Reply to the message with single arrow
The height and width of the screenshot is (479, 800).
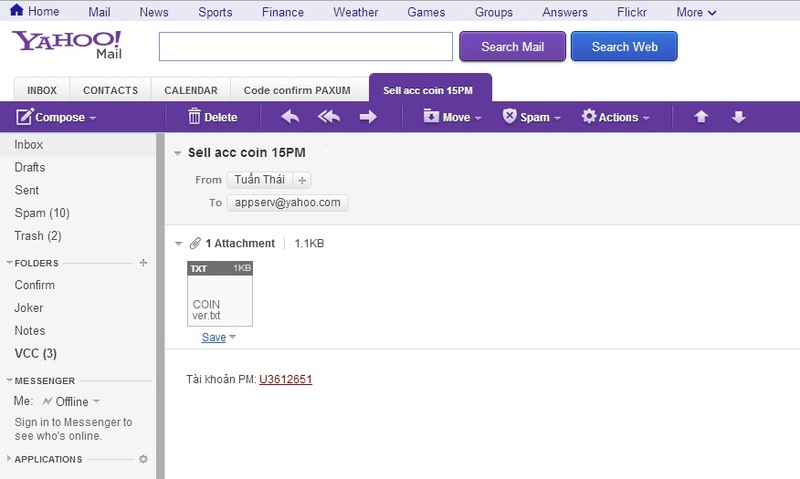[x=290, y=117]
